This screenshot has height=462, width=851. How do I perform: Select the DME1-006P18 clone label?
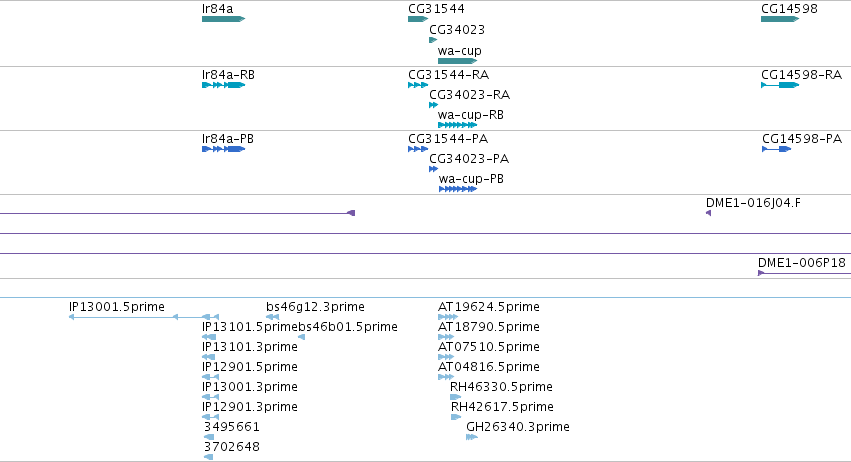click(802, 263)
